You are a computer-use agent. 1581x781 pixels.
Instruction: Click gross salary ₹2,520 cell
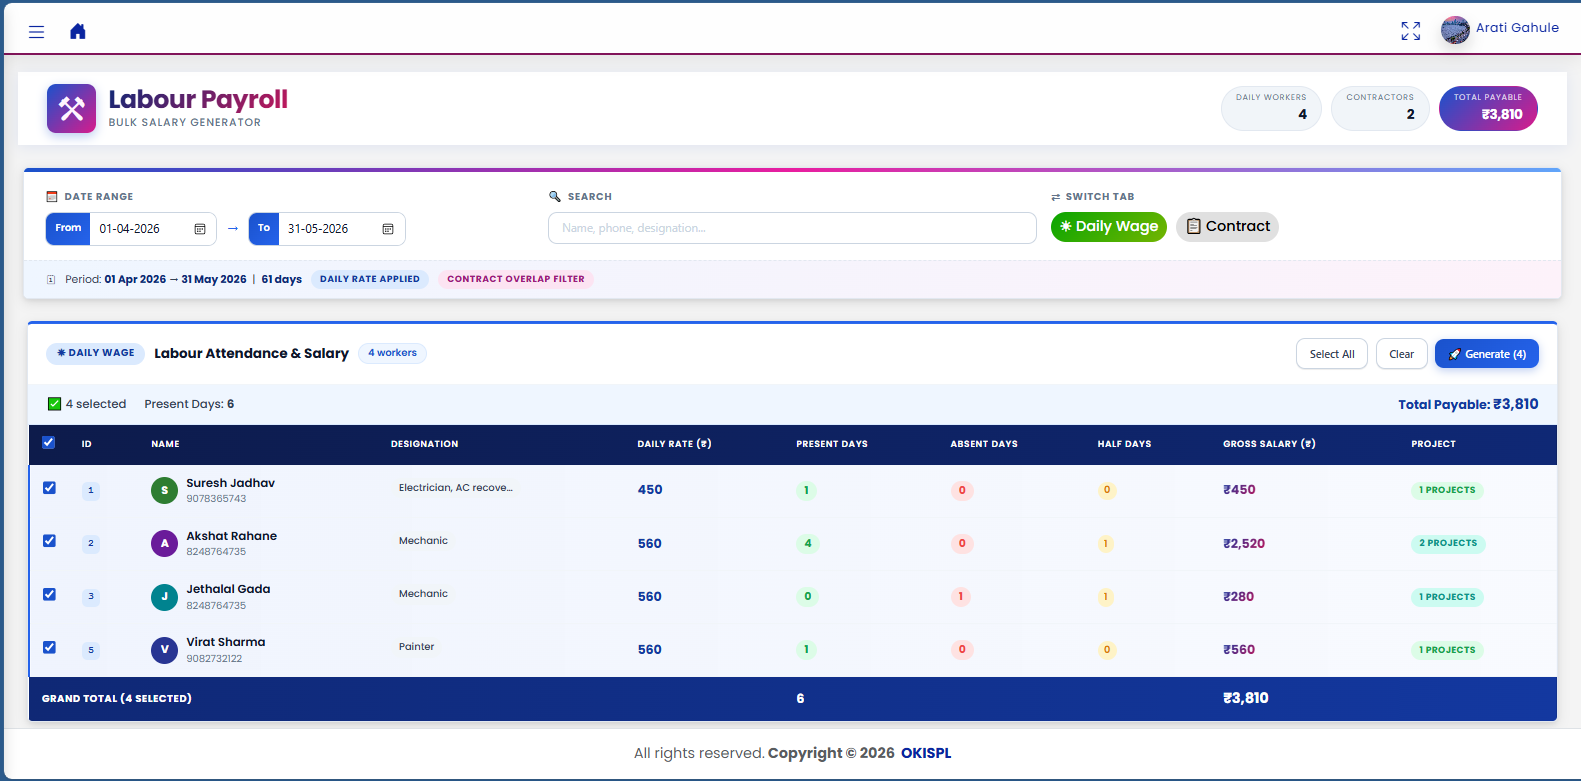click(x=1244, y=544)
